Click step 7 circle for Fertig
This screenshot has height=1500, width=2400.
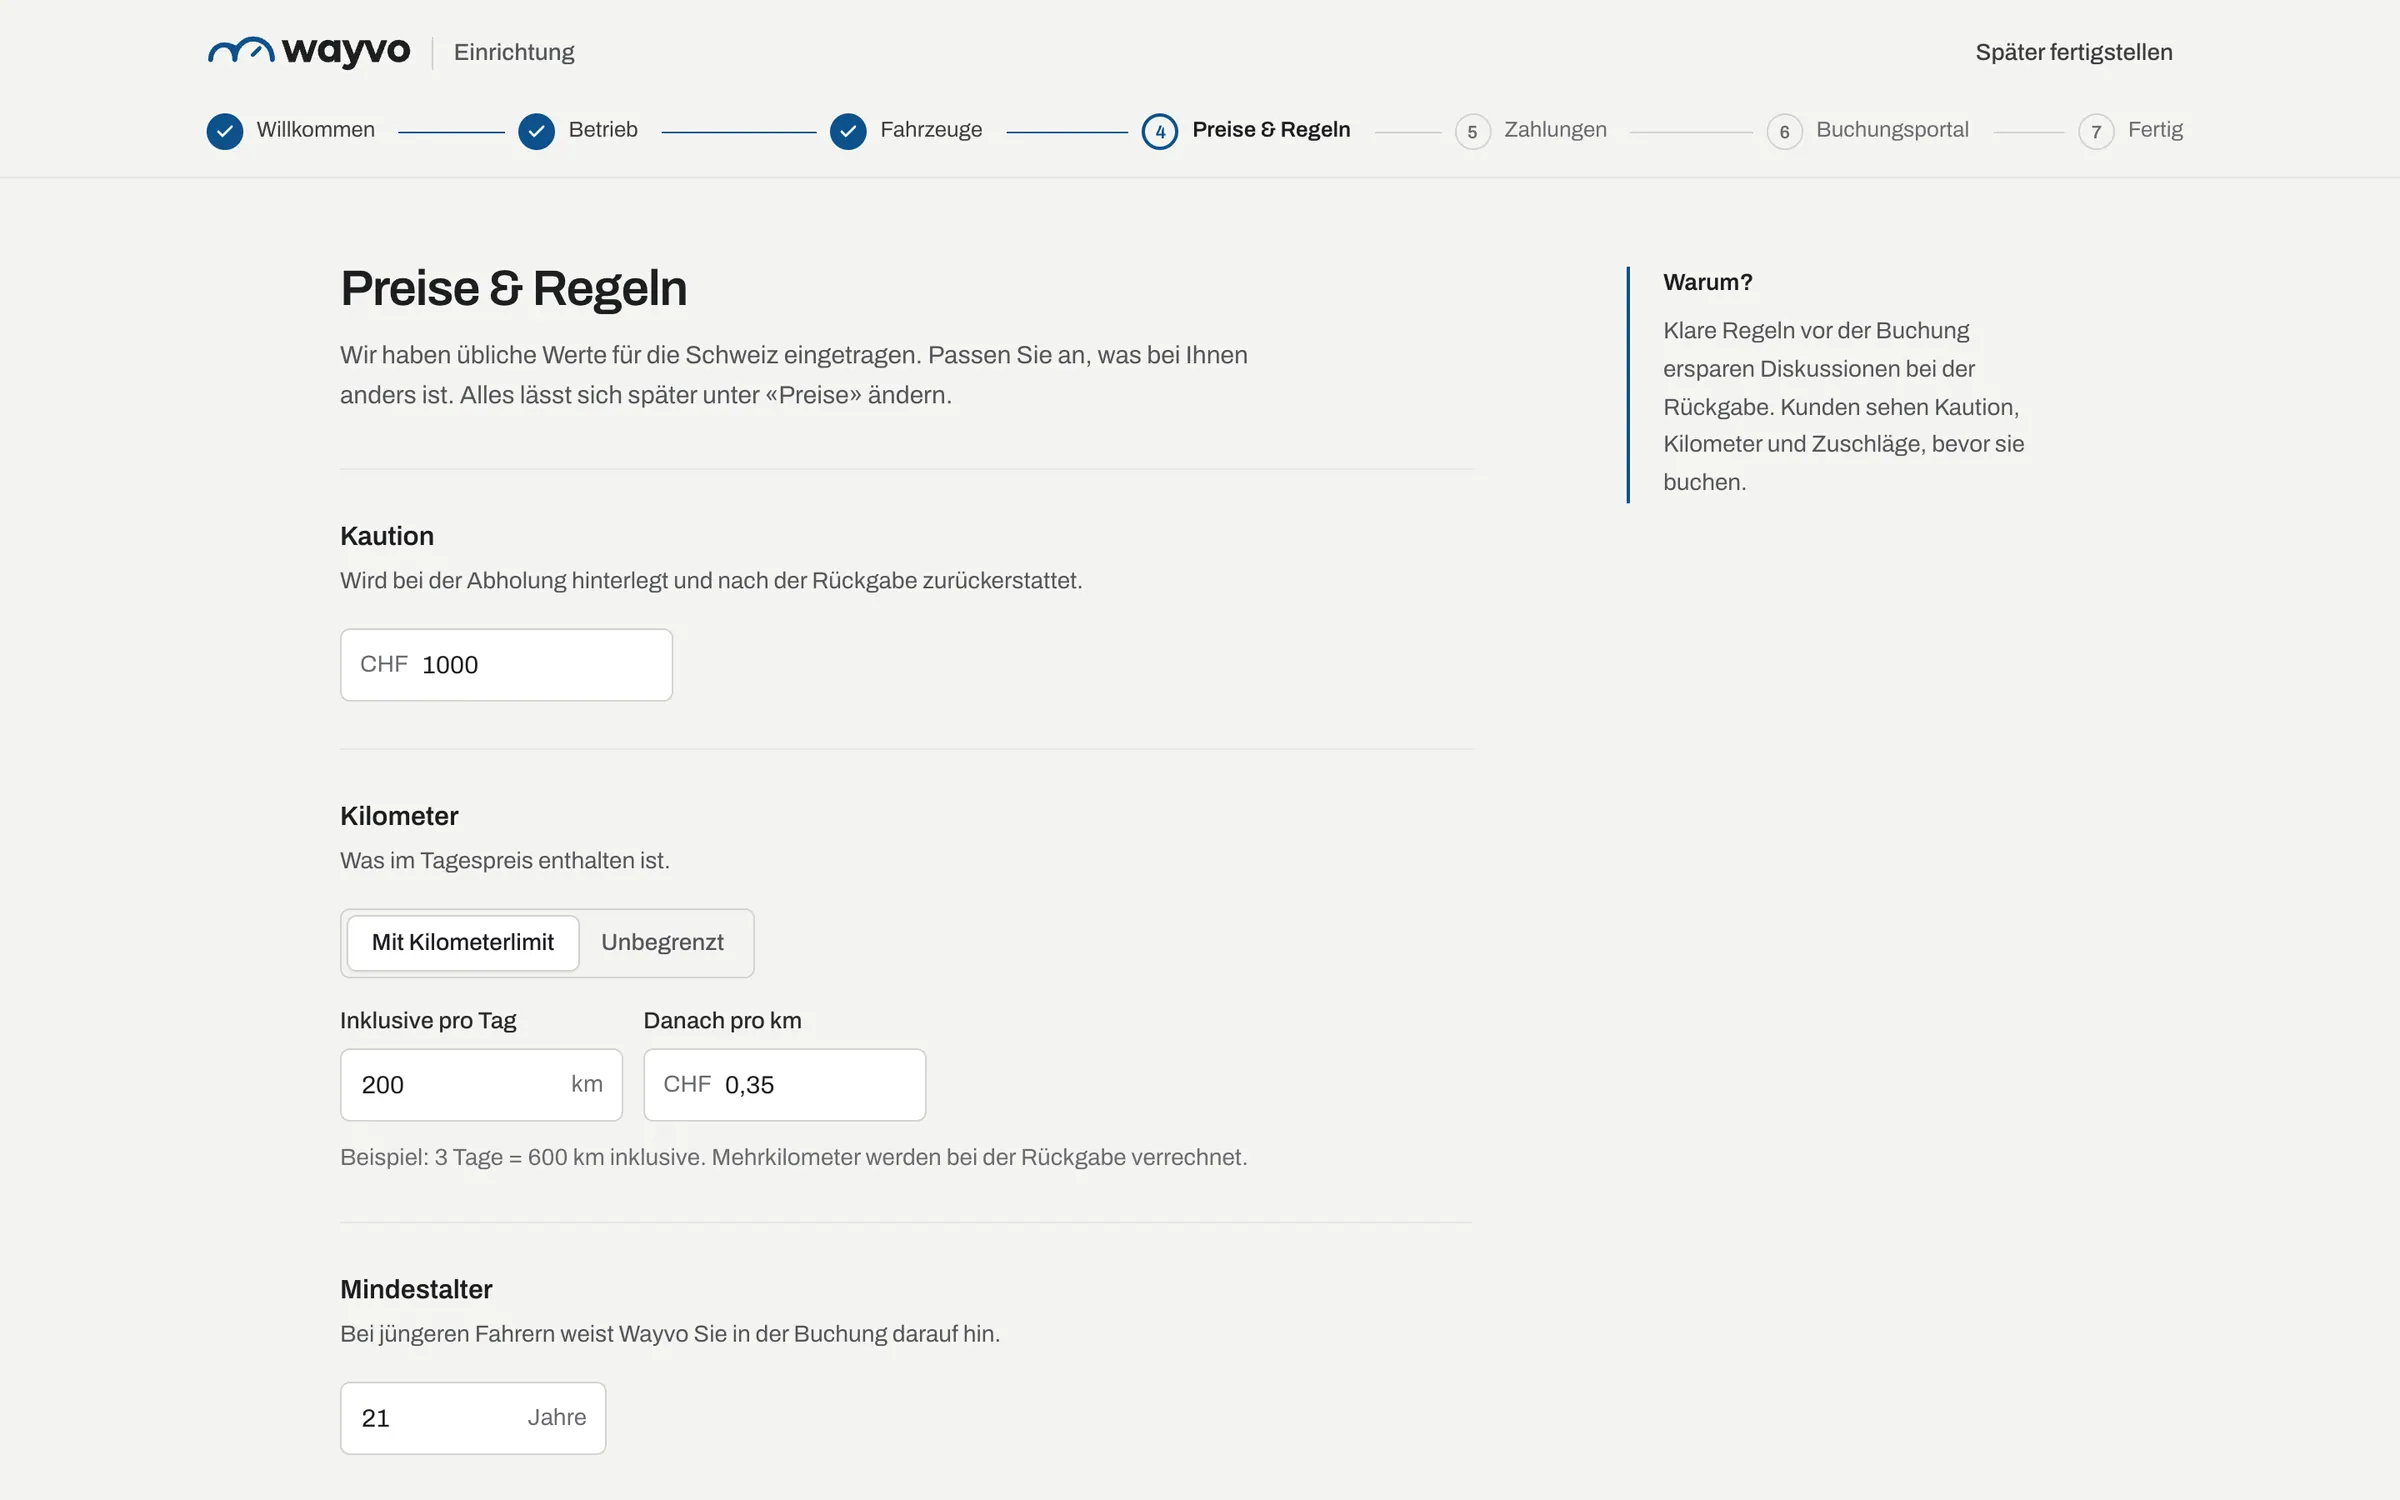click(2096, 131)
